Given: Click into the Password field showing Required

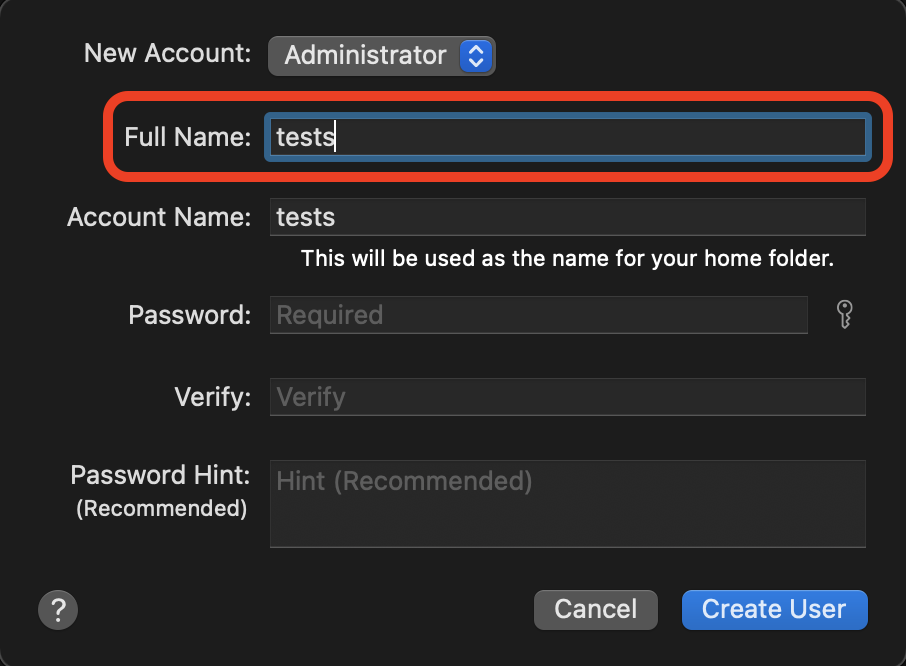Looking at the screenshot, I should click(x=538, y=315).
